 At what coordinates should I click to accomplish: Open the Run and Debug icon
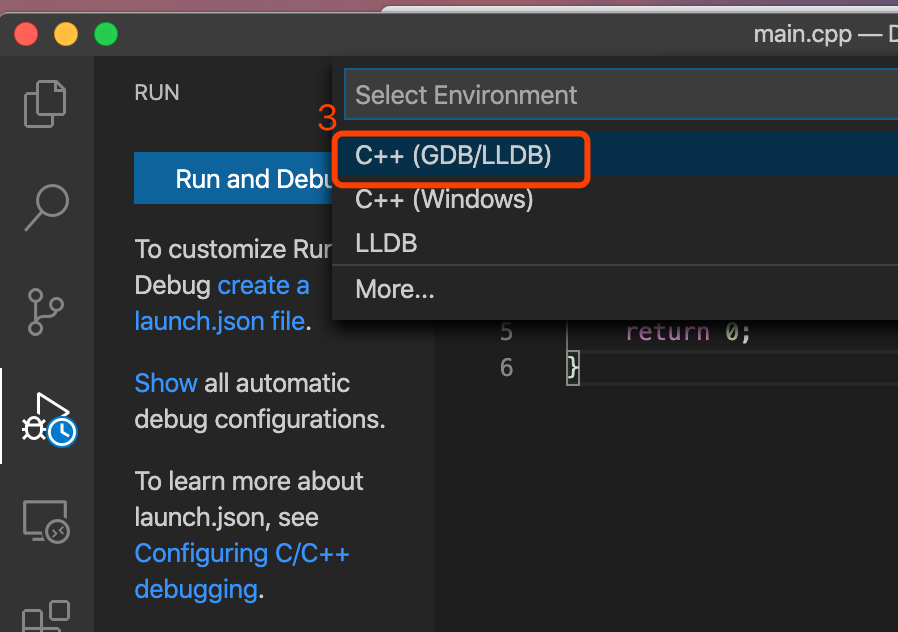pyautogui.click(x=48, y=420)
